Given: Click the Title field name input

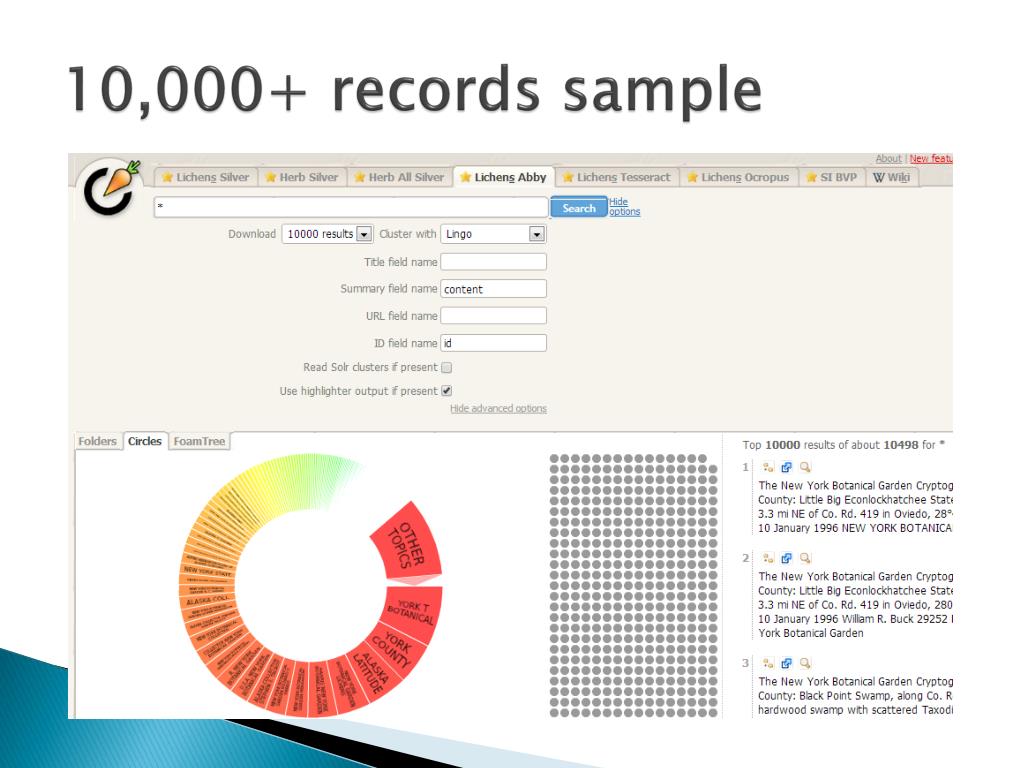Looking at the screenshot, I should [493, 262].
